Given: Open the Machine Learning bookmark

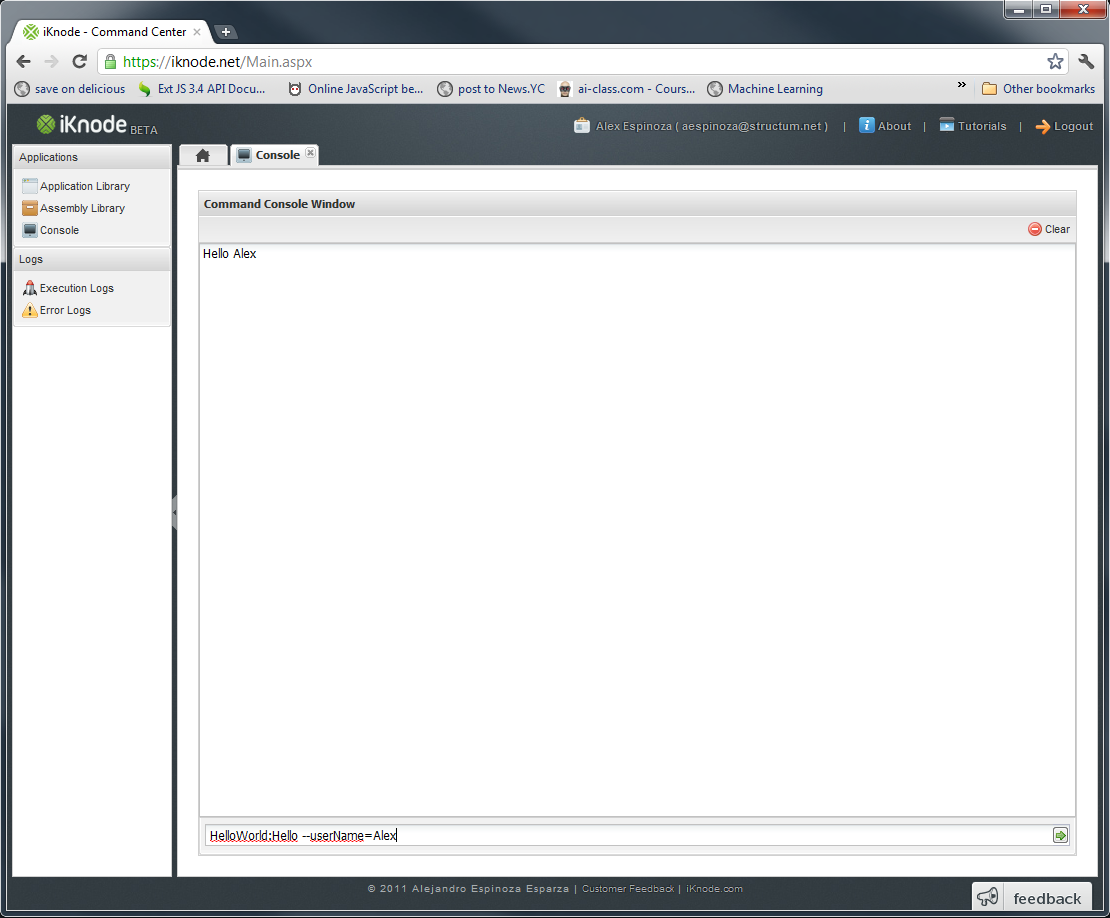Looking at the screenshot, I should (765, 88).
